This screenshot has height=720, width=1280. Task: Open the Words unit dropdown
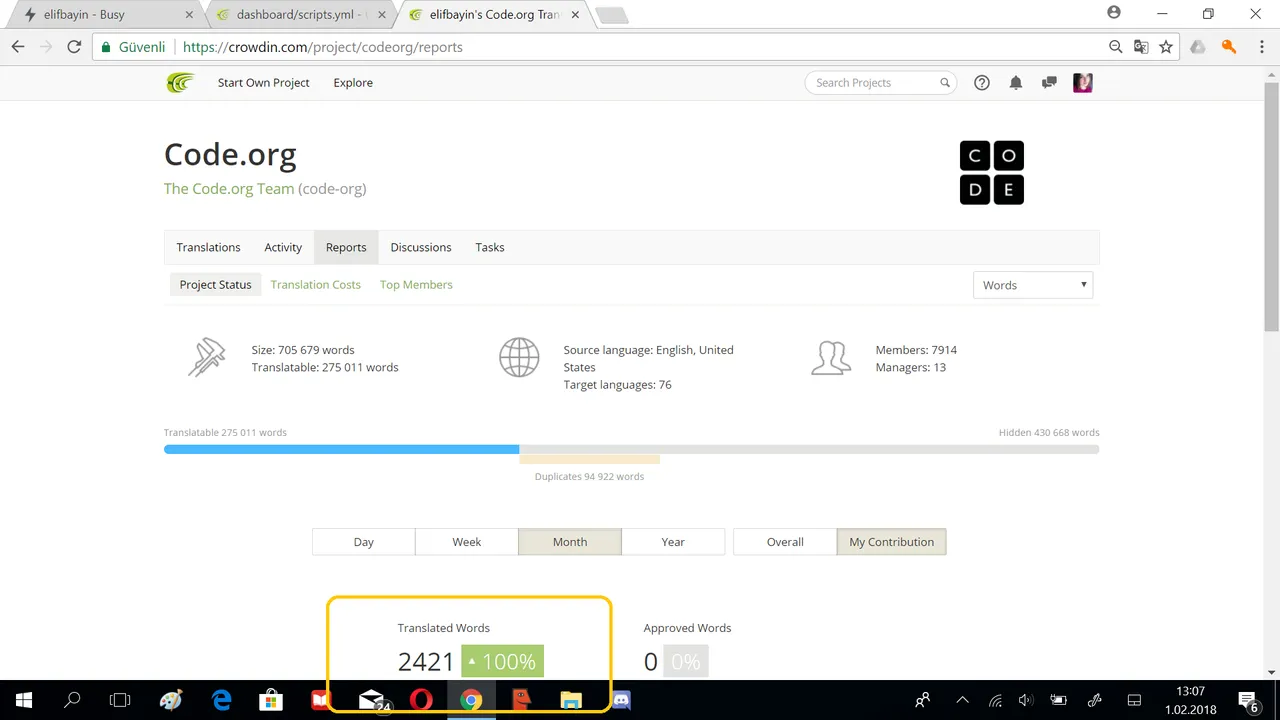pyautogui.click(x=1033, y=285)
